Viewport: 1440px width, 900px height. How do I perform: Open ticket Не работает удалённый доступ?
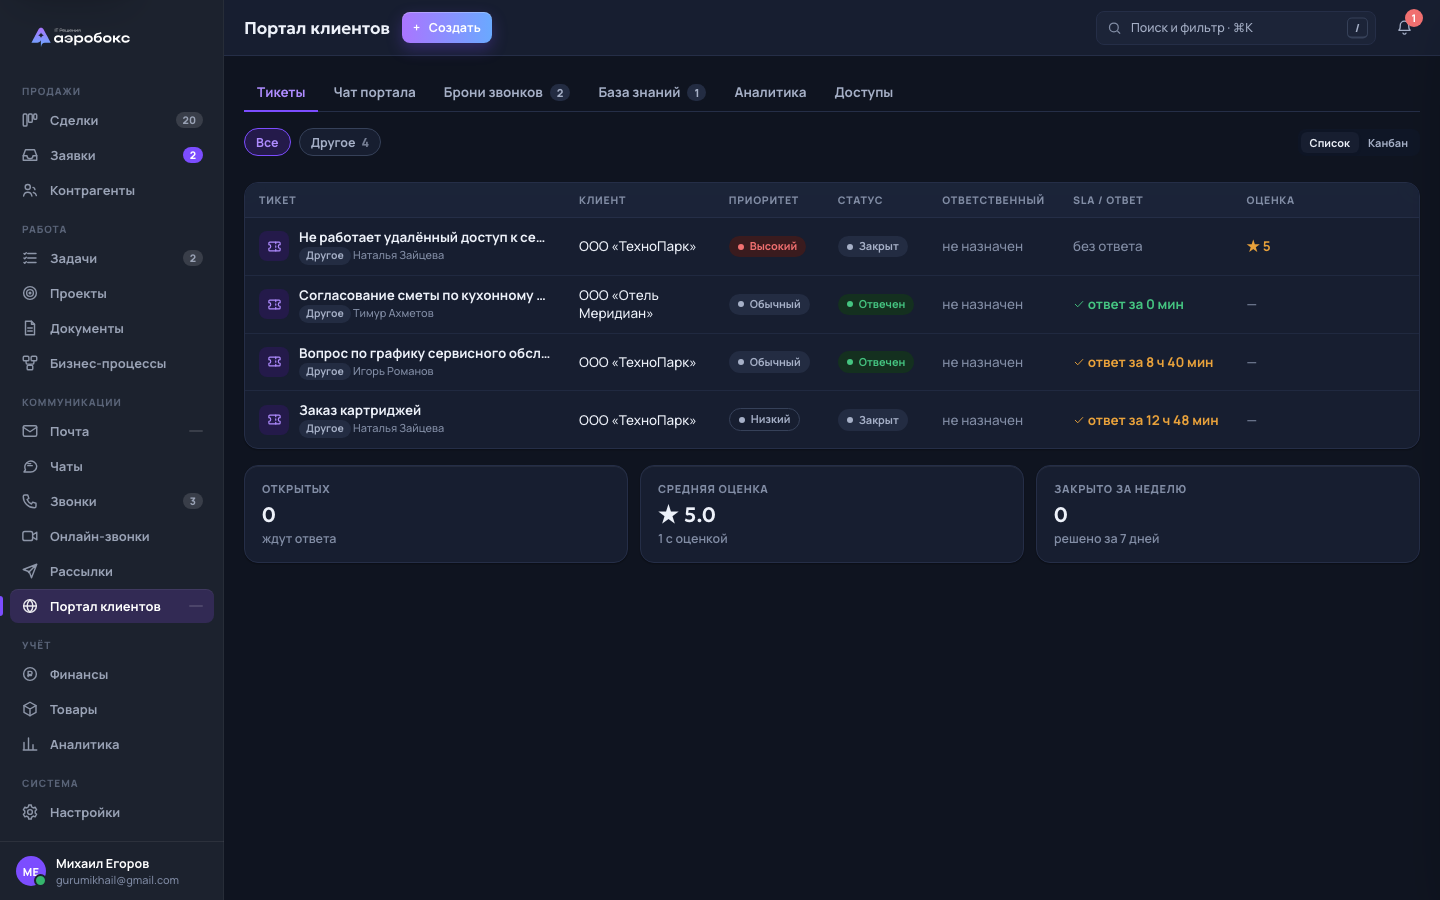coord(422,237)
